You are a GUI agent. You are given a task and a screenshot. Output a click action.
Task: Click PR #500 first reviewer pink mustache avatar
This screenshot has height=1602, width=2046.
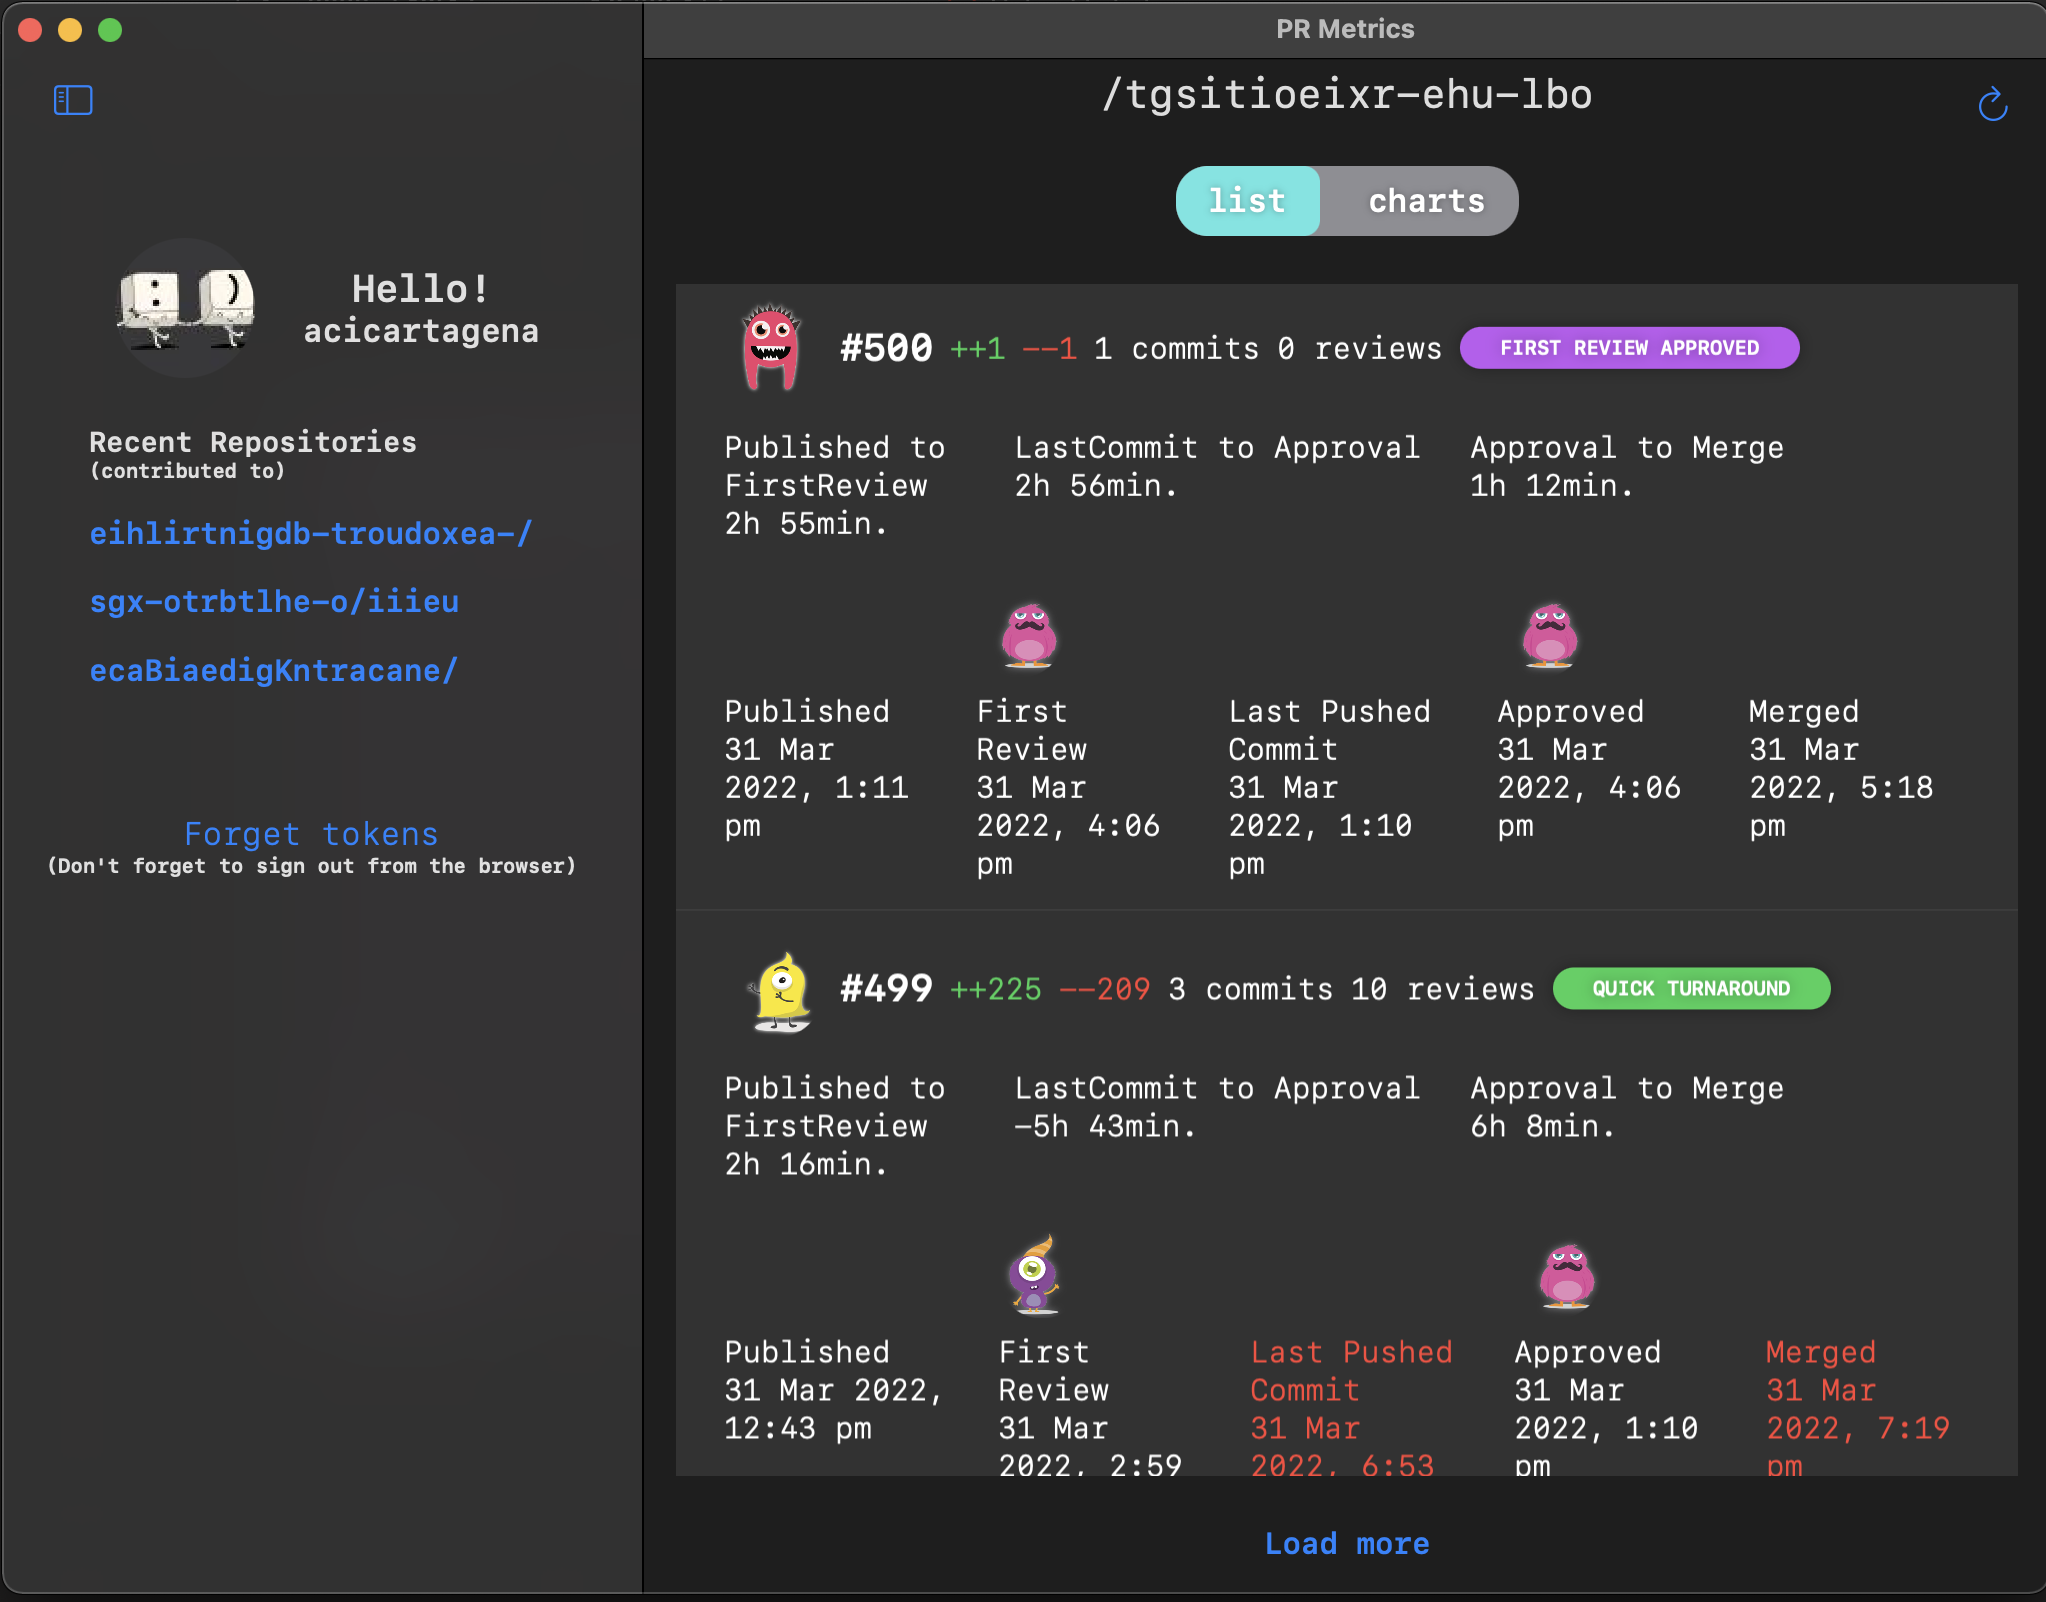pos(1029,636)
